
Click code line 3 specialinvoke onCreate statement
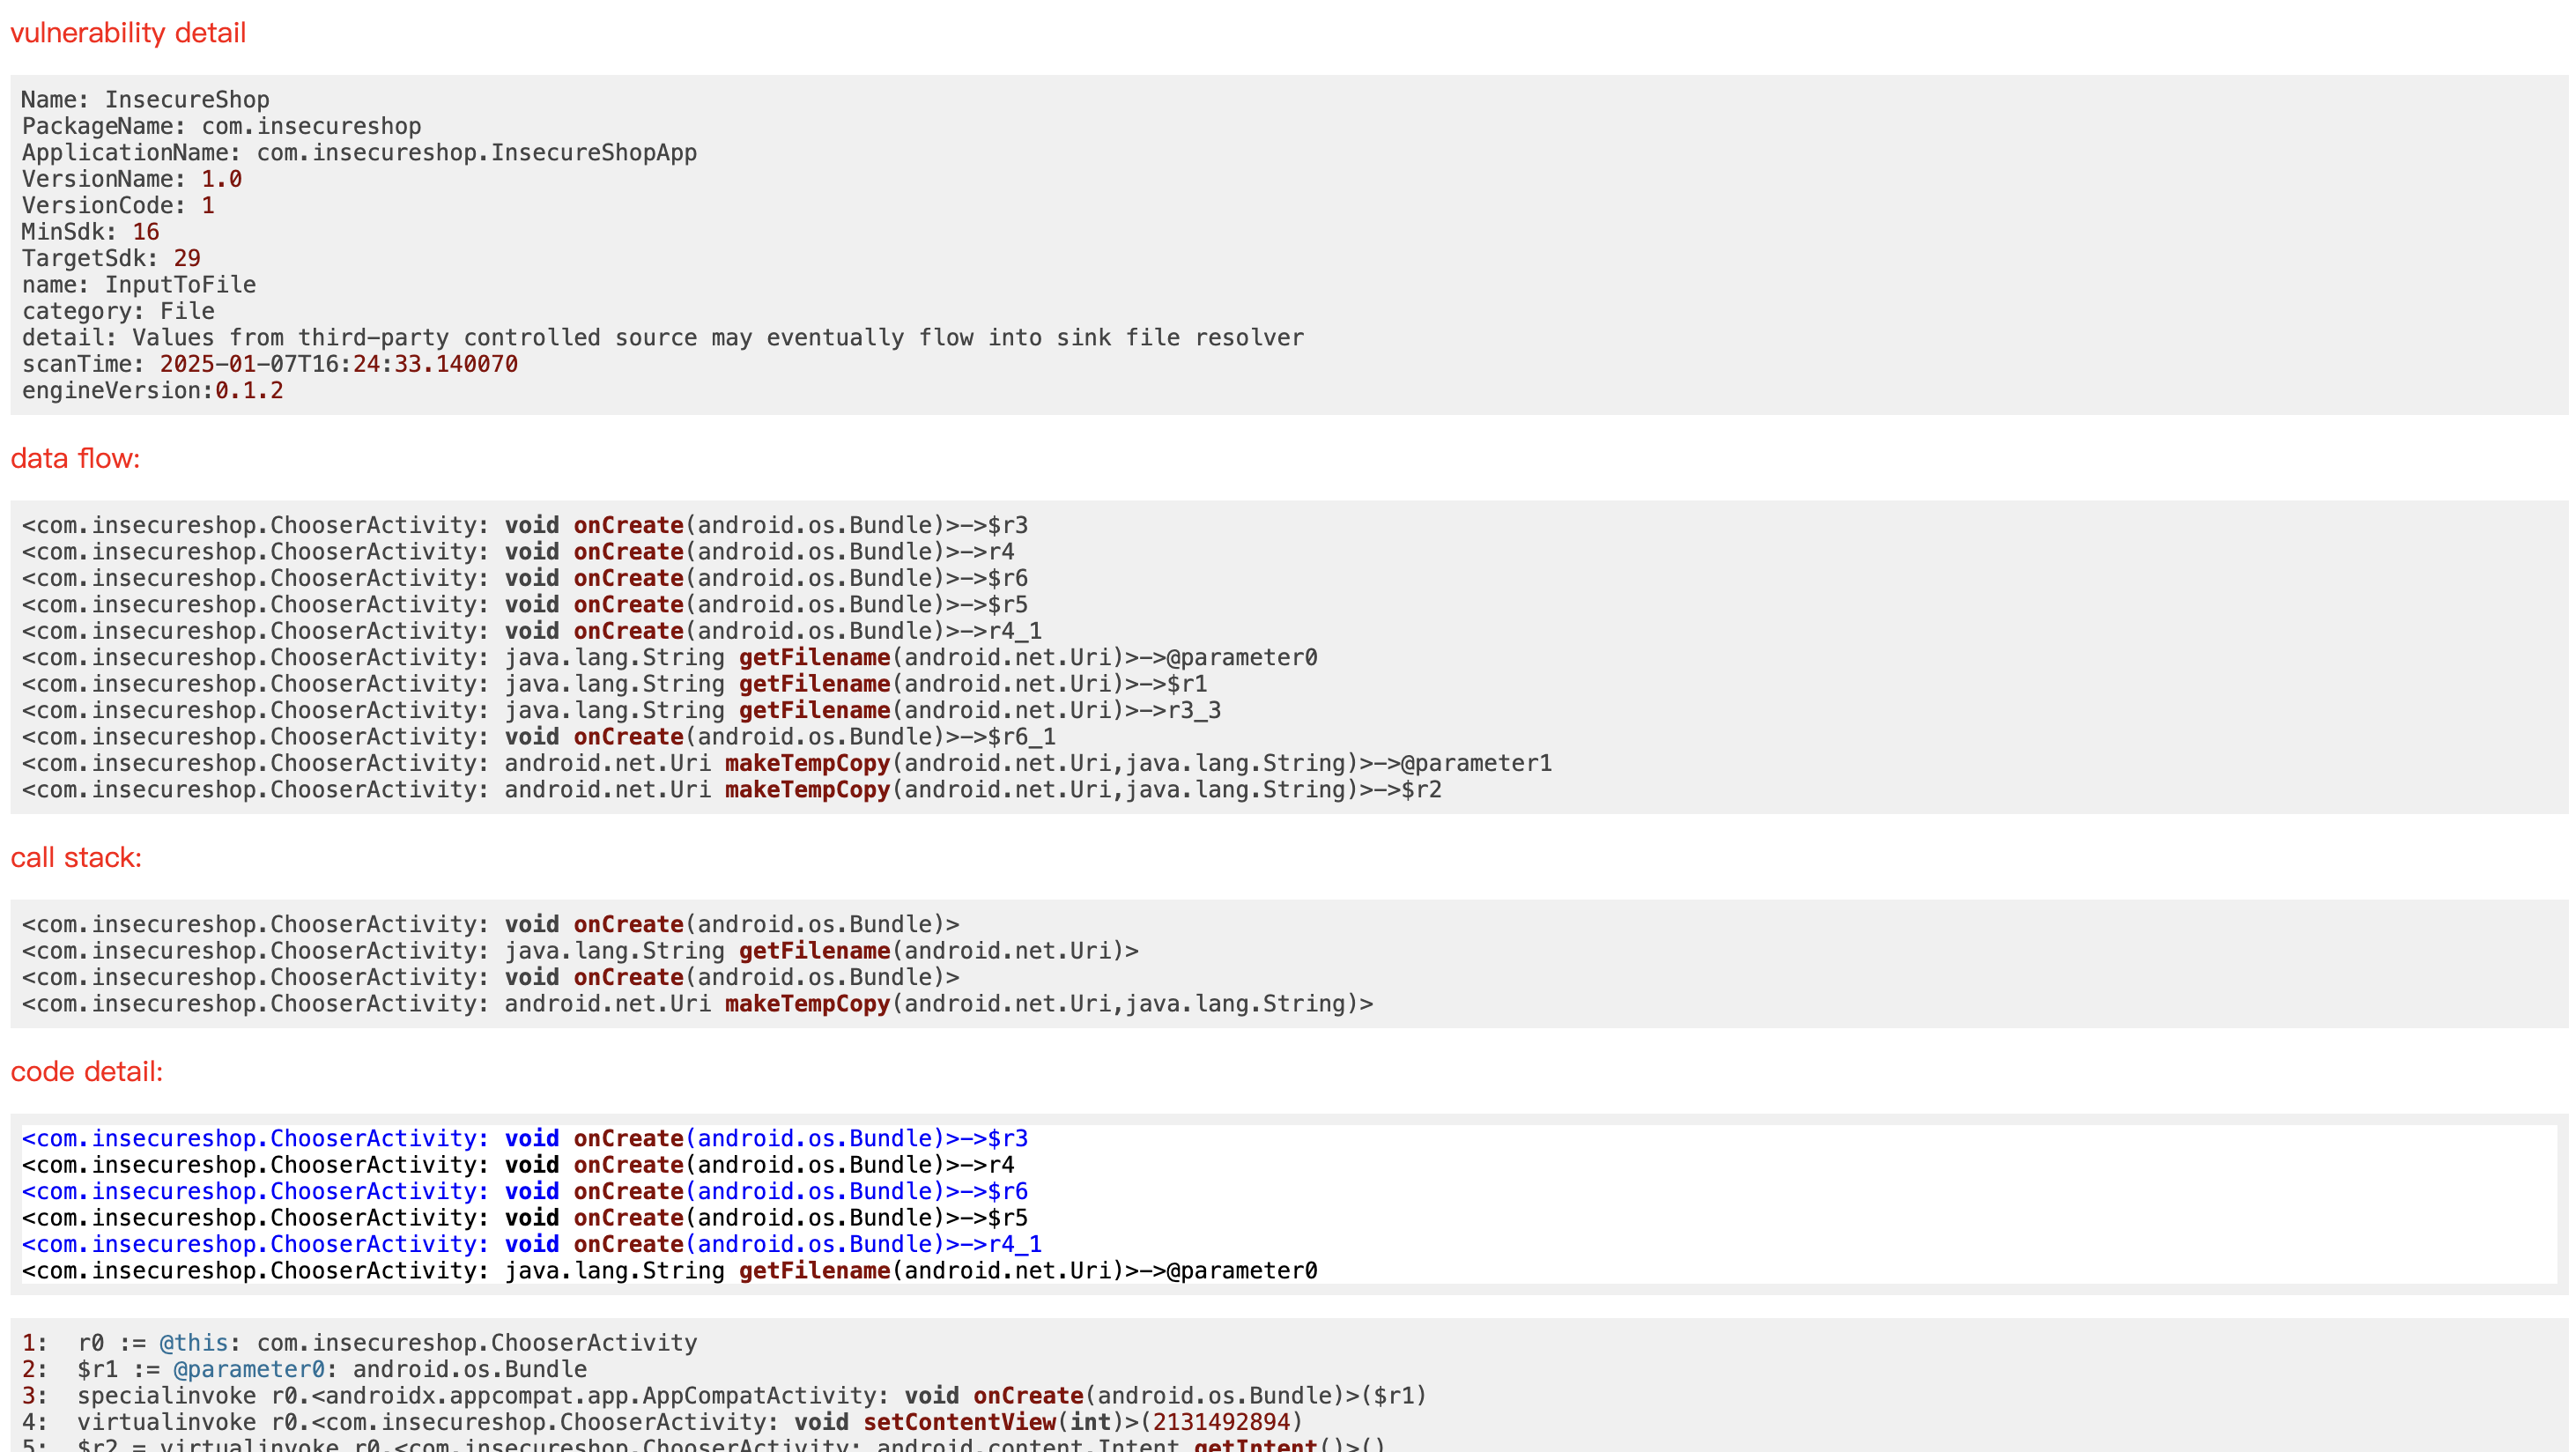click(751, 1396)
